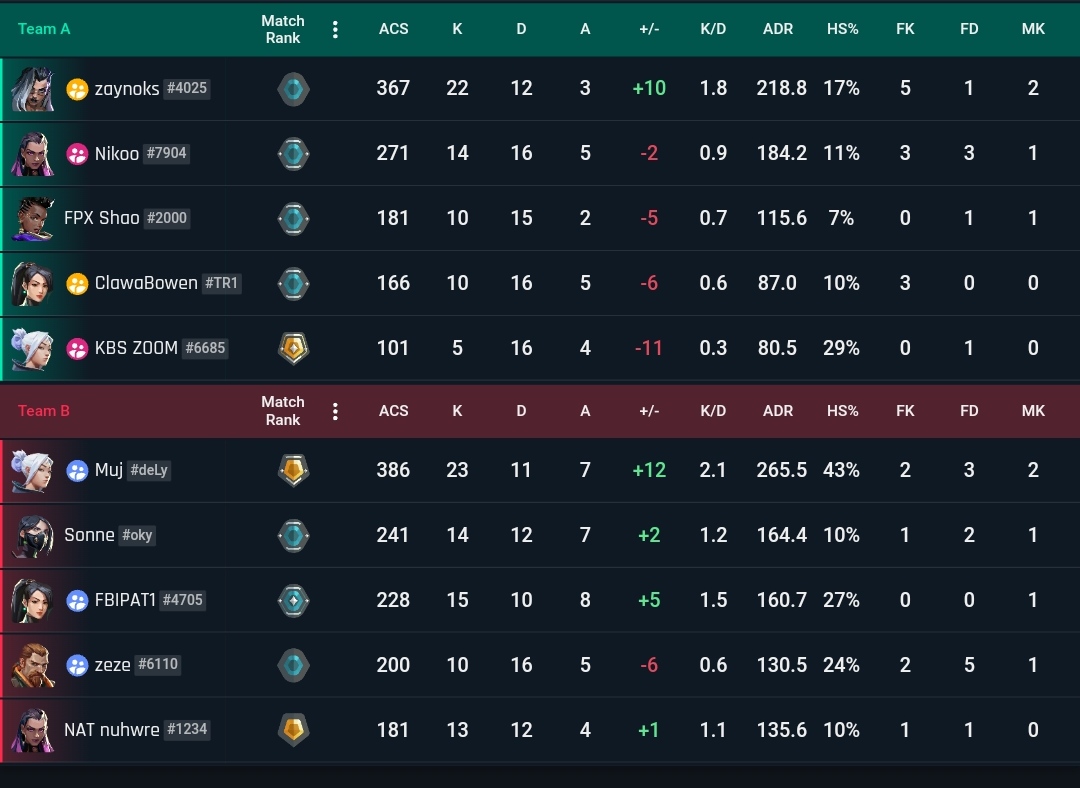
Task: Sort Team B by K/D column header
Action: coord(713,411)
